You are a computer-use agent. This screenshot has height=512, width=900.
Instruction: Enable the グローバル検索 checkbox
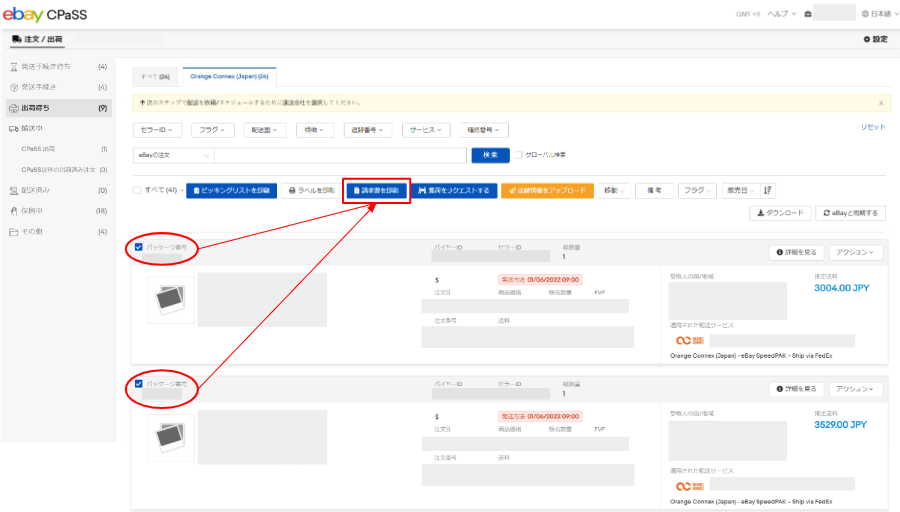coord(519,155)
